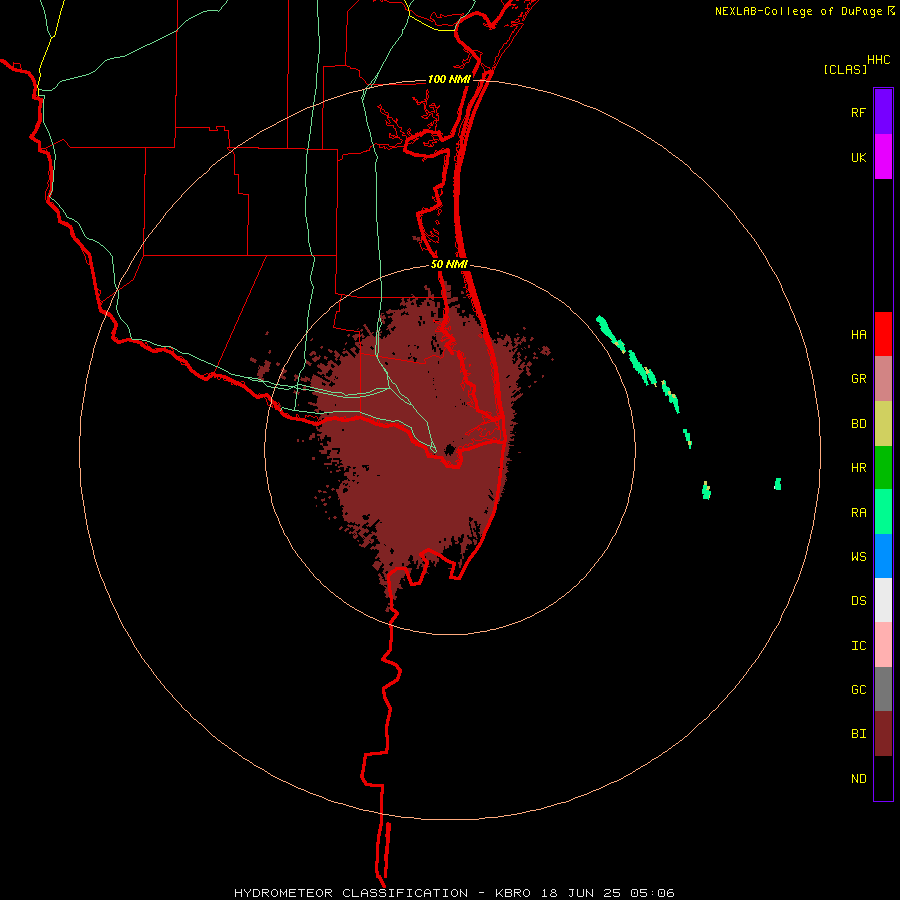Click the HA legend label
This screenshot has height=900, width=900.
coord(858,334)
